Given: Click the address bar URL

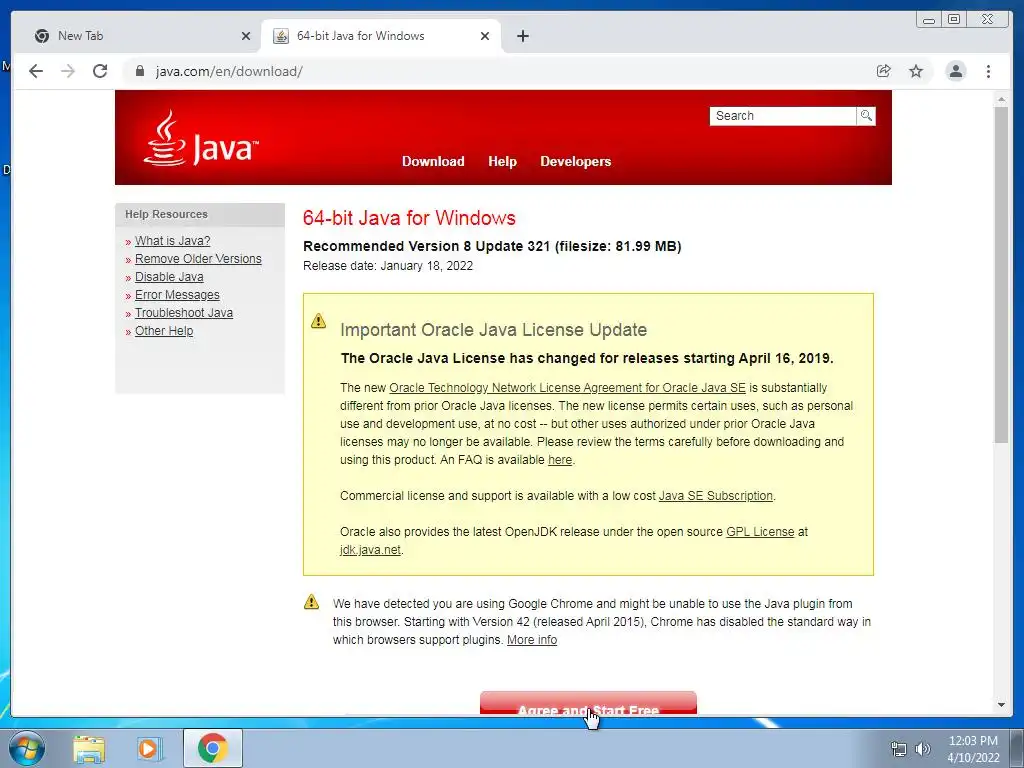Looking at the screenshot, I should (229, 71).
